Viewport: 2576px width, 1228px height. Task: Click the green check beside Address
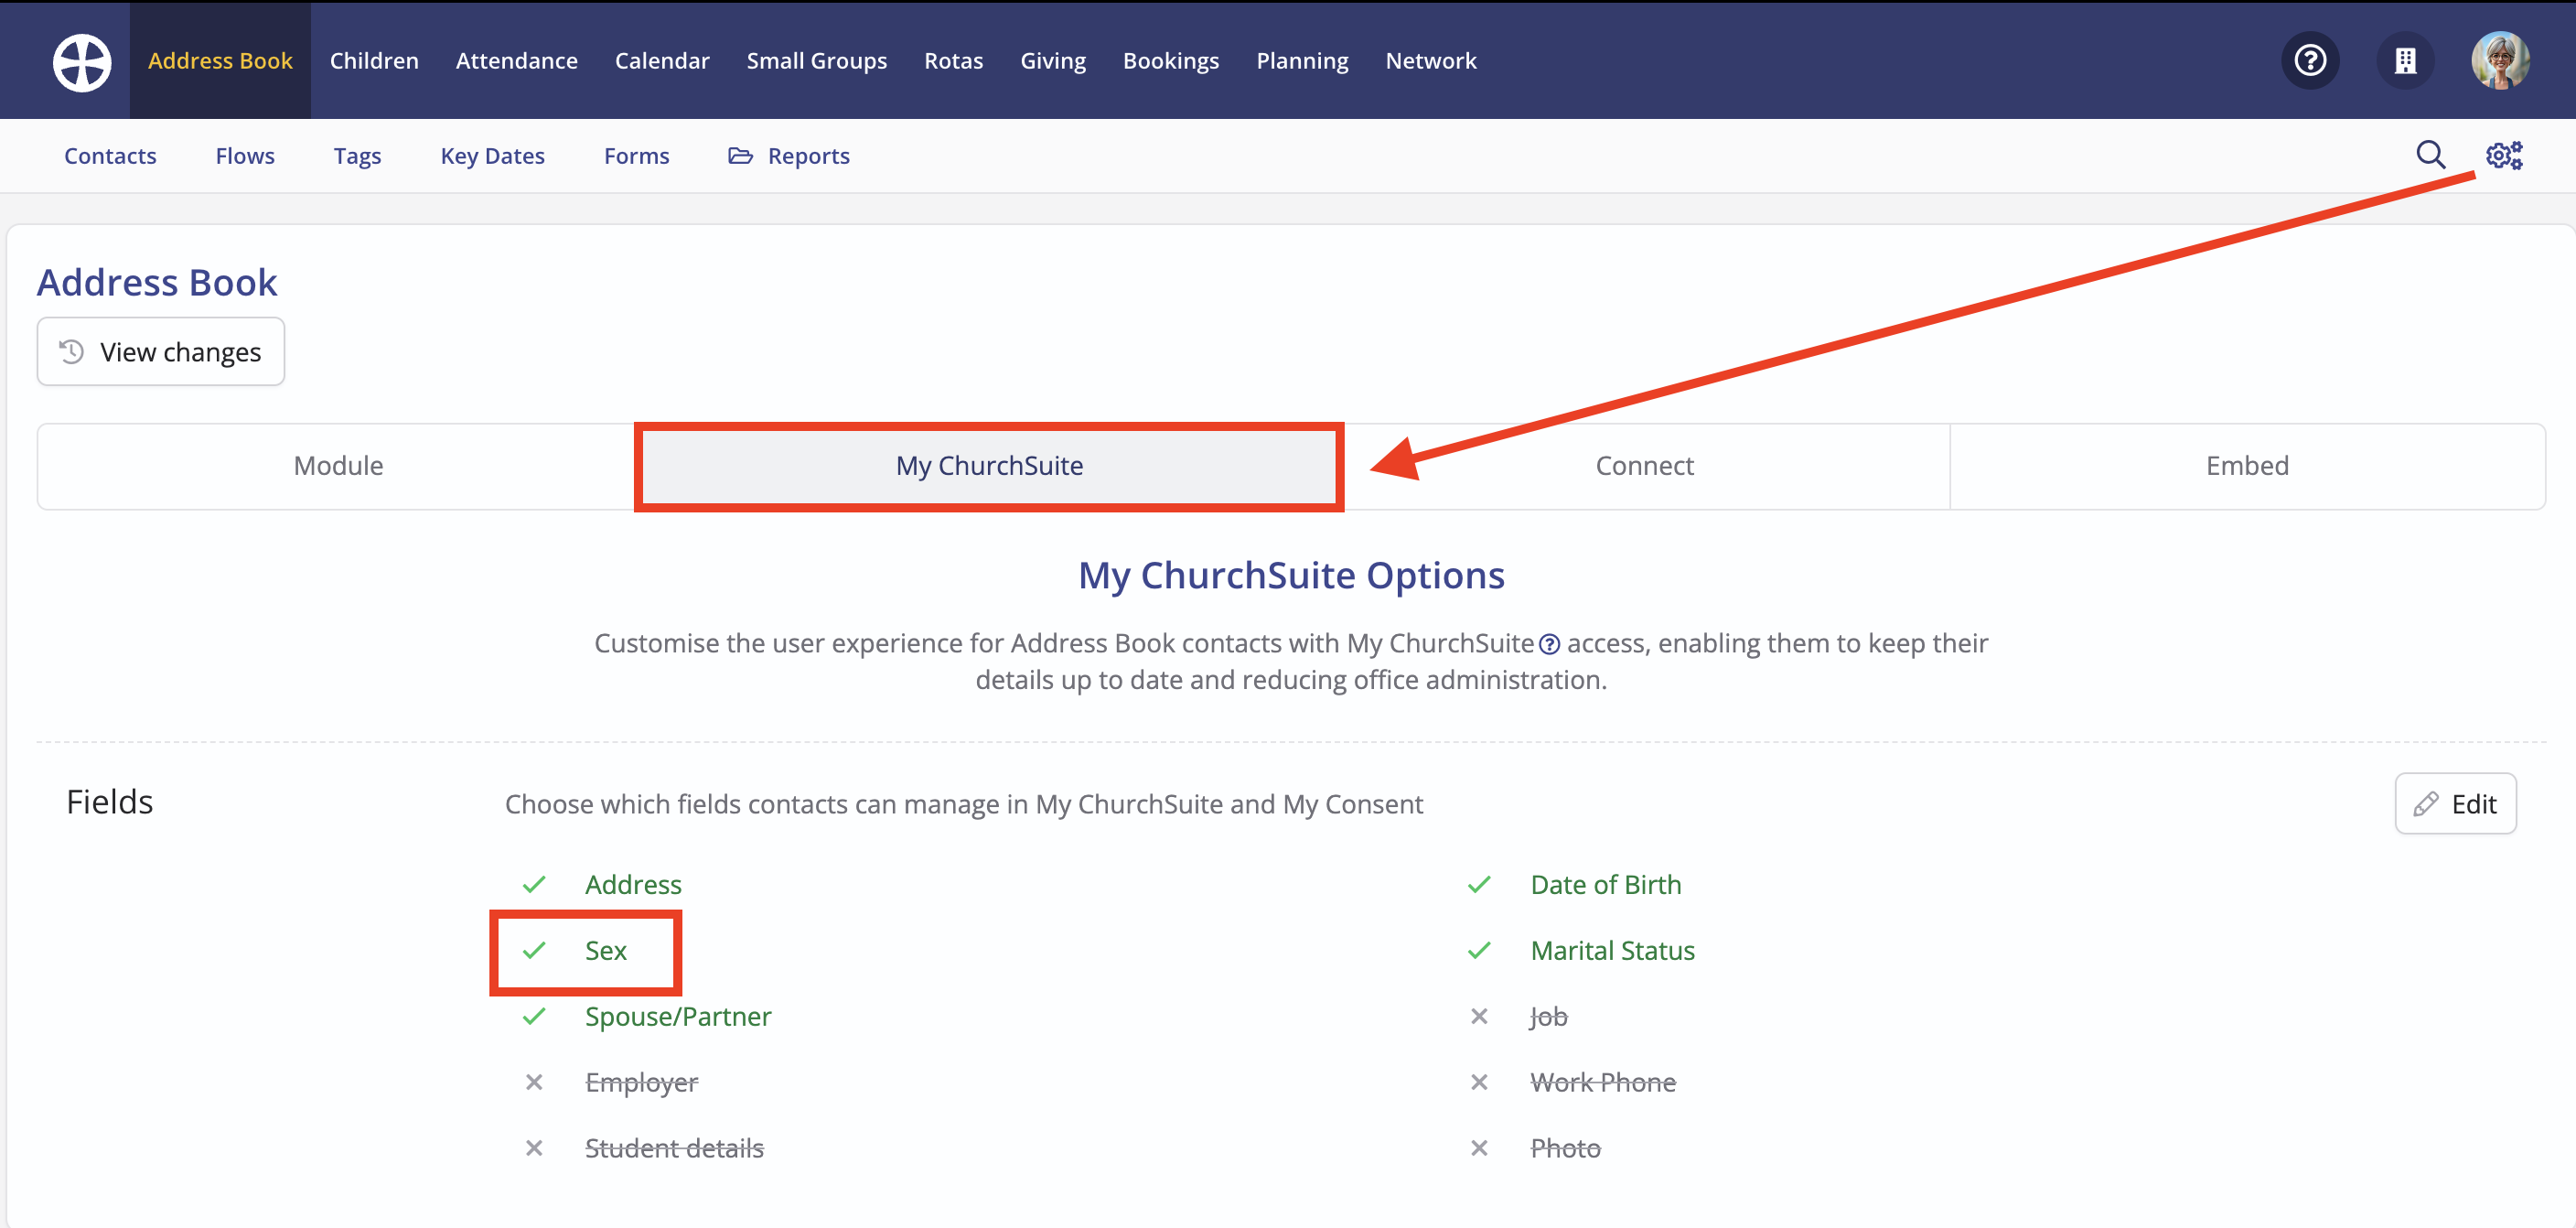click(534, 885)
